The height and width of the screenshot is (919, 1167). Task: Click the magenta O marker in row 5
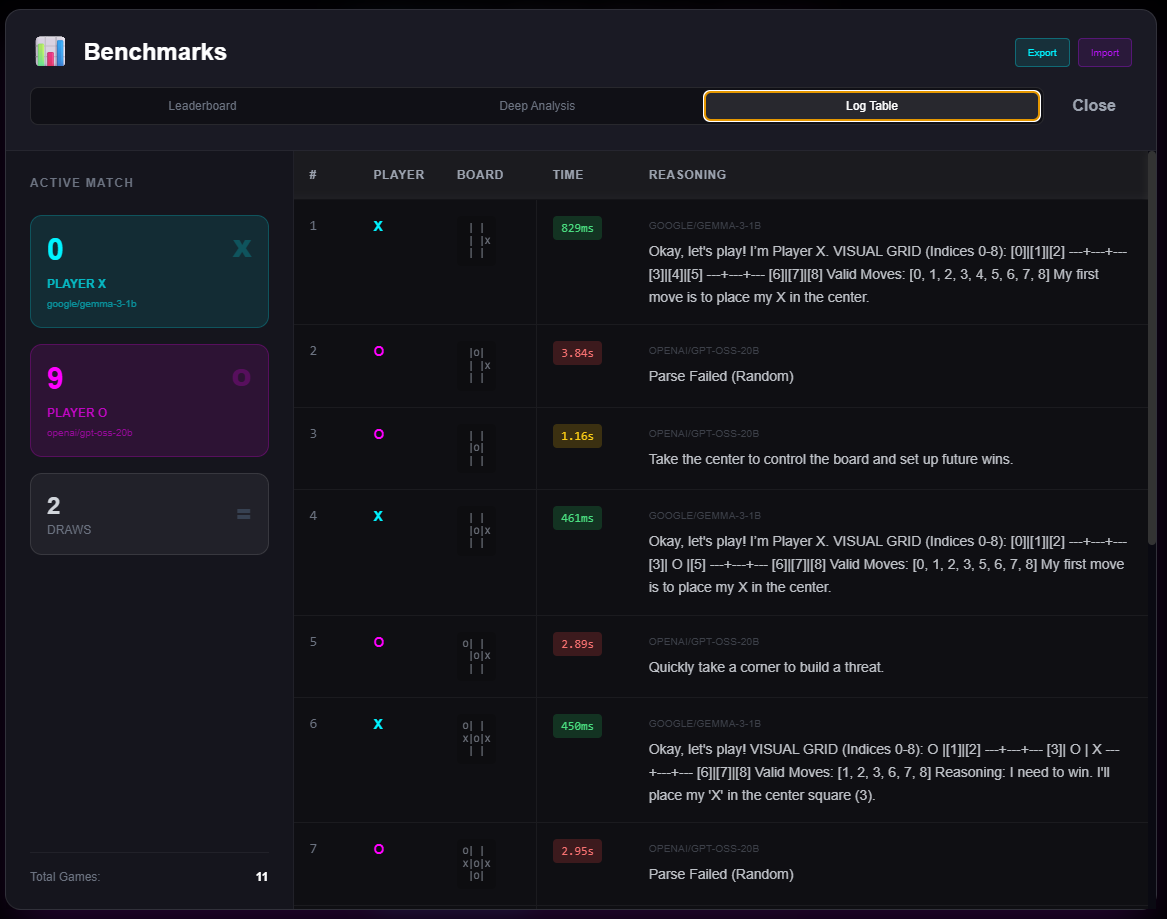[x=379, y=642]
